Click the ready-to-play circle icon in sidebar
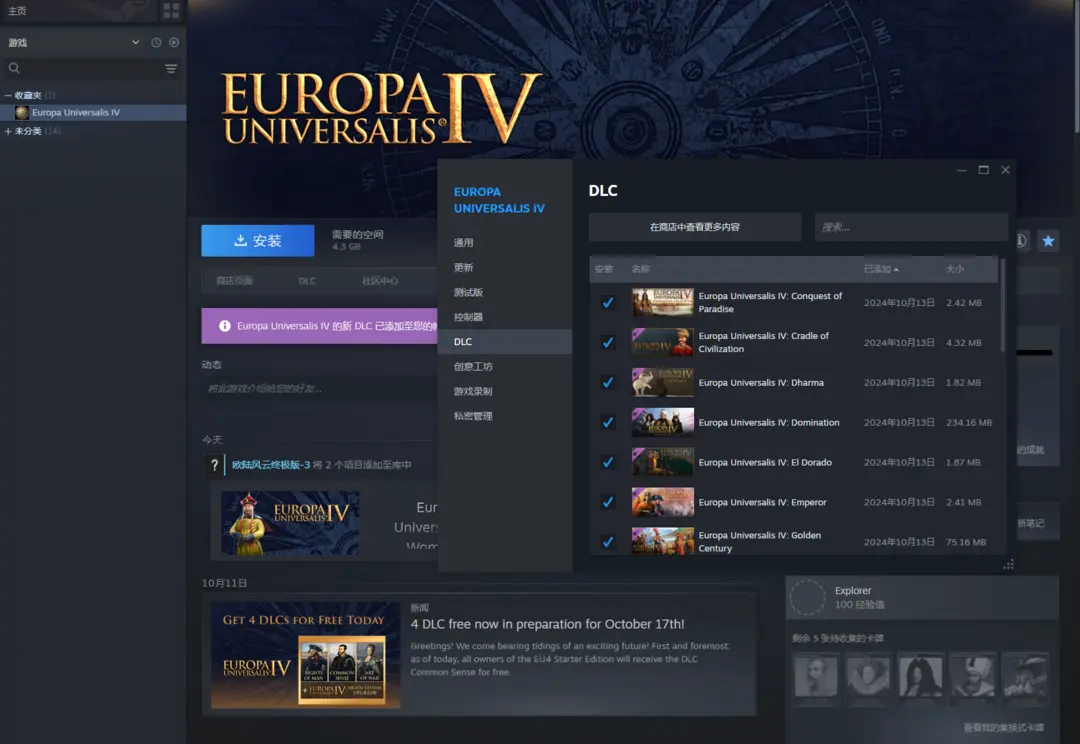 pyautogui.click(x=174, y=43)
